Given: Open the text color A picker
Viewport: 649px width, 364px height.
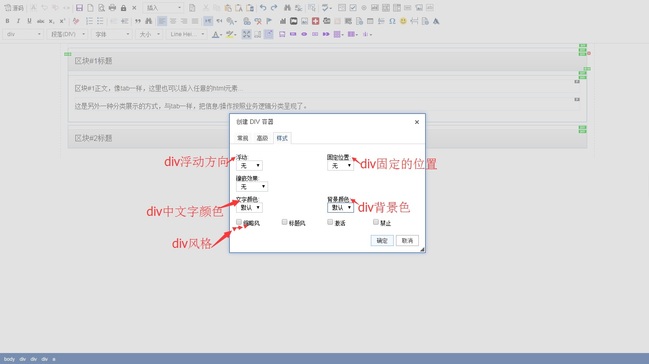Looking at the screenshot, I should [x=216, y=34].
